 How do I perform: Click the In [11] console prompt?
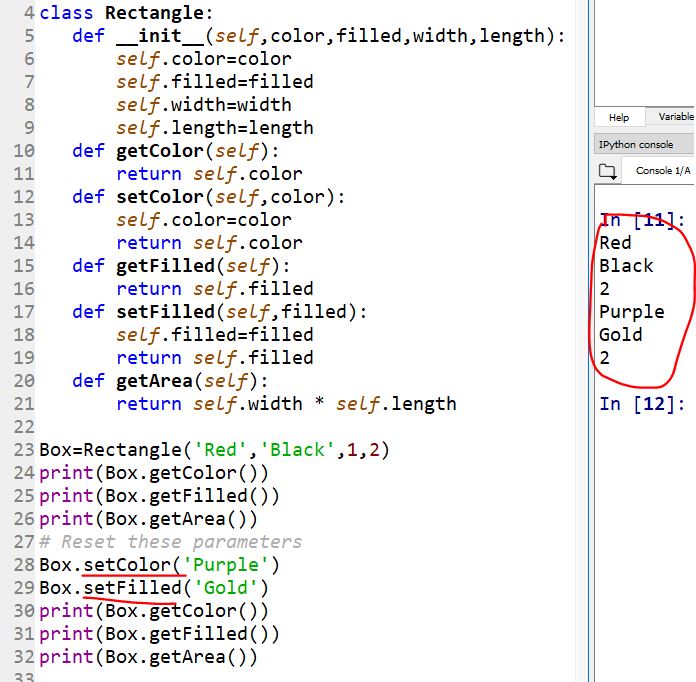click(642, 220)
